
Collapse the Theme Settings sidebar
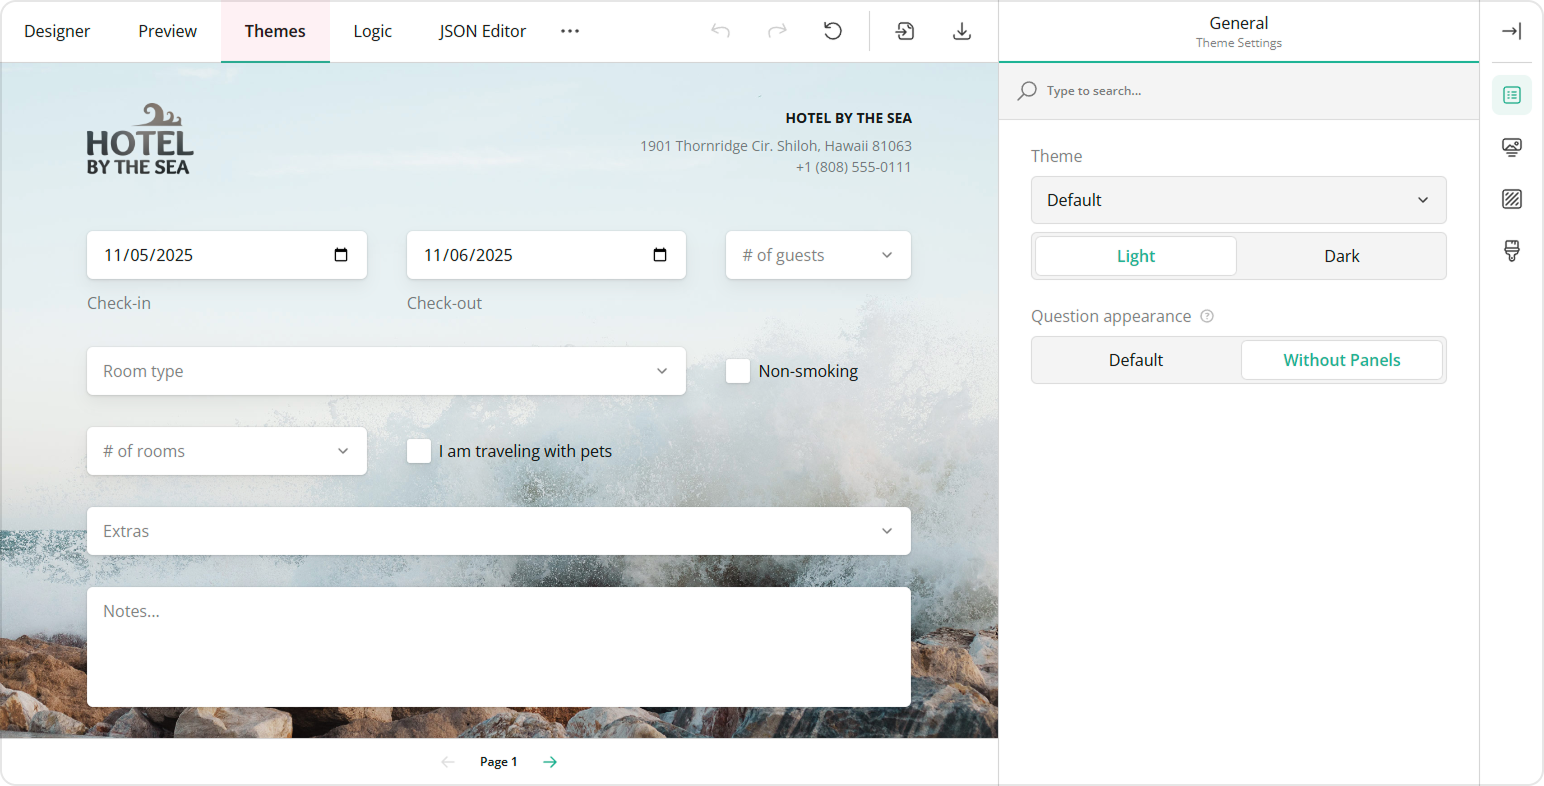click(x=1511, y=31)
